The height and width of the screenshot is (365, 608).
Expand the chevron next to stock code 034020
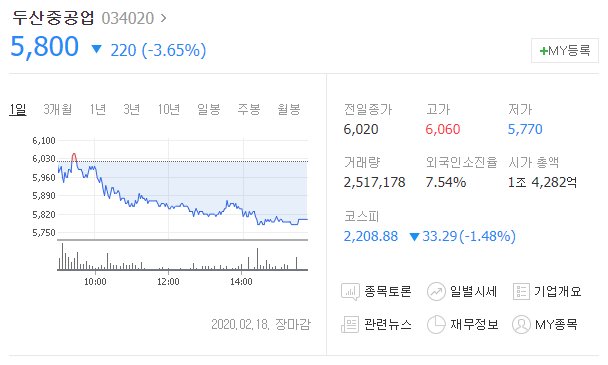coord(163,18)
